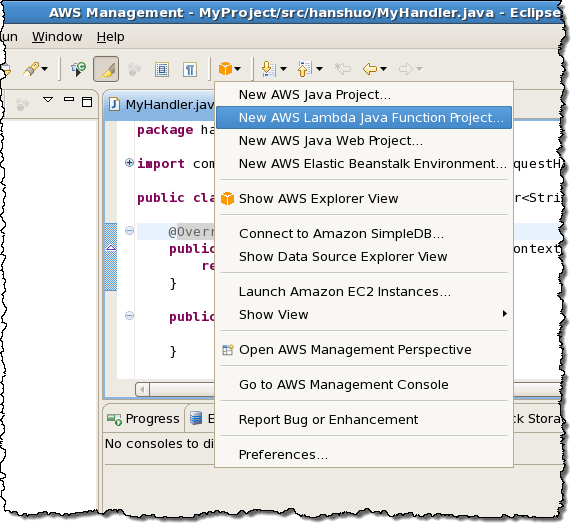Toggle Show Whitespace Characters pilcrow icon
The image size is (576, 528).
(190, 69)
